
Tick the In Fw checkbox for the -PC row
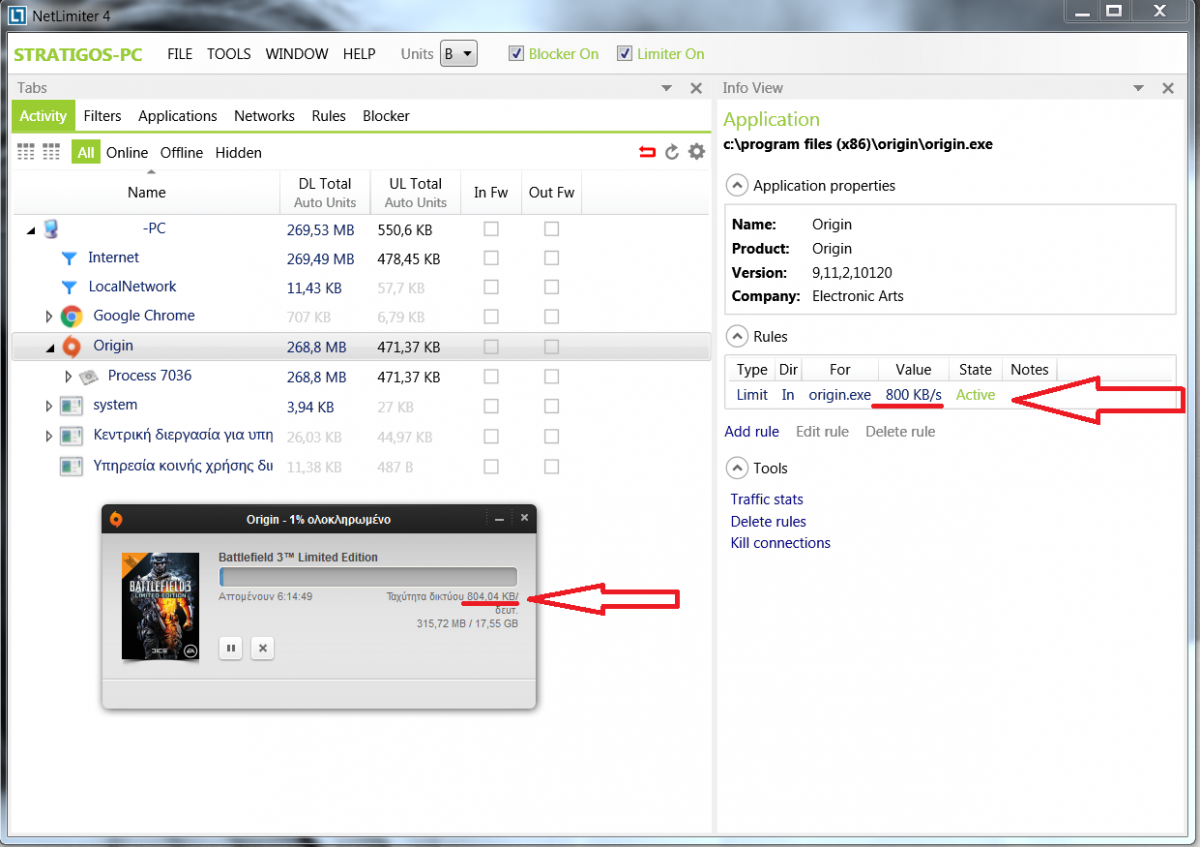(491, 229)
